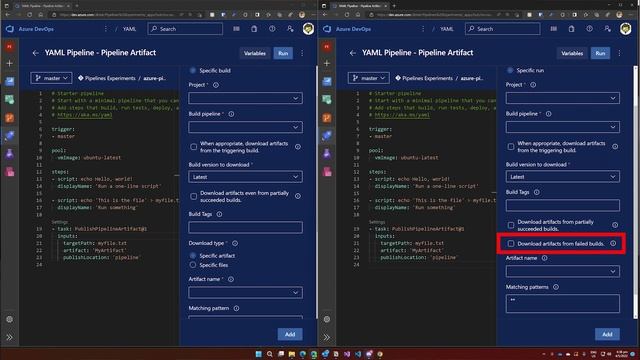The image size is (640, 360).
Task: Go back using arrow in right window pipeline header
Action: [x=353, y=53]
